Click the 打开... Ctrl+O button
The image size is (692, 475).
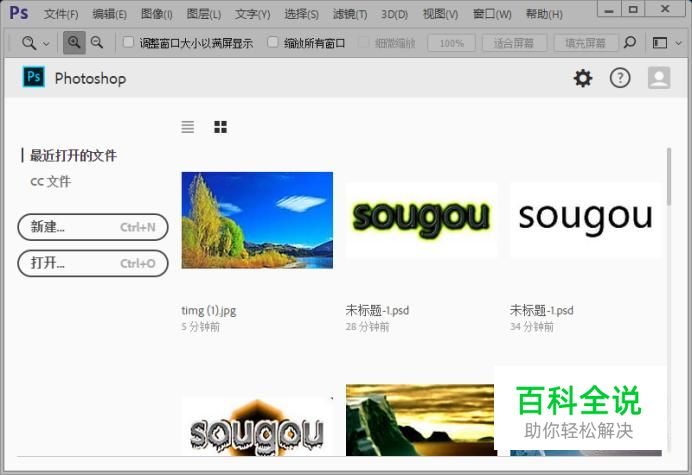point(93,264)
